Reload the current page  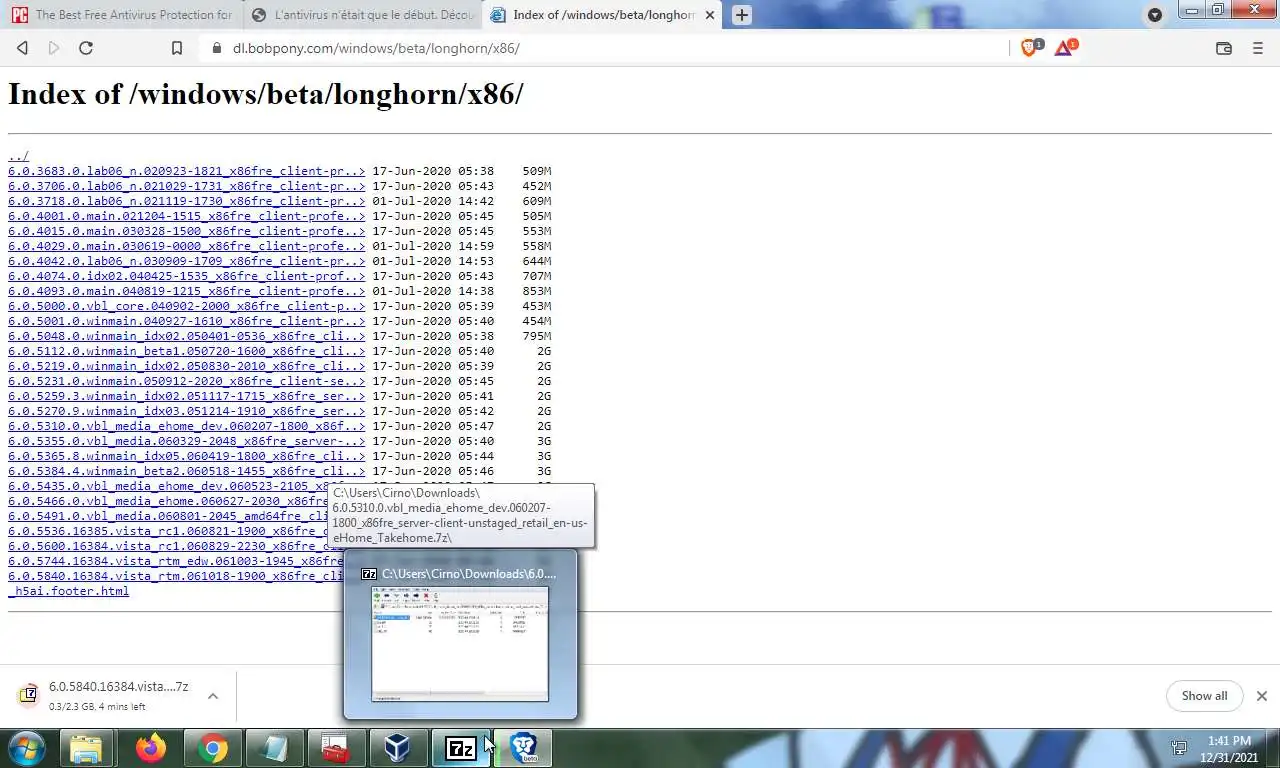(x=86, y=48)
